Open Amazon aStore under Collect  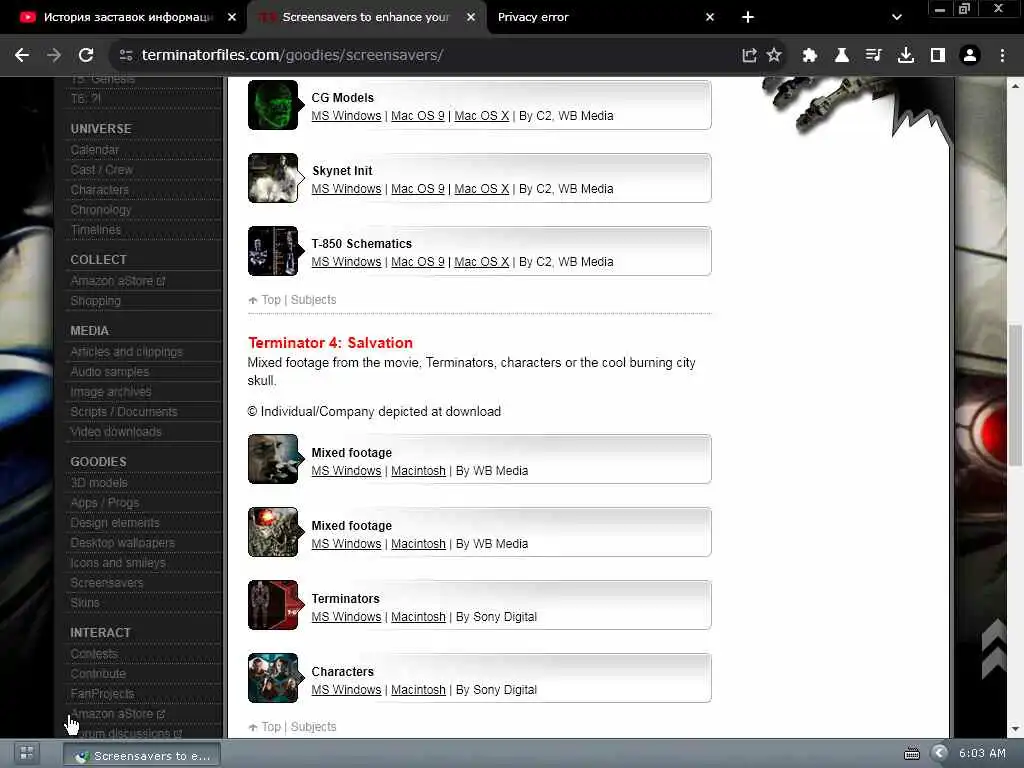(118, 281)
